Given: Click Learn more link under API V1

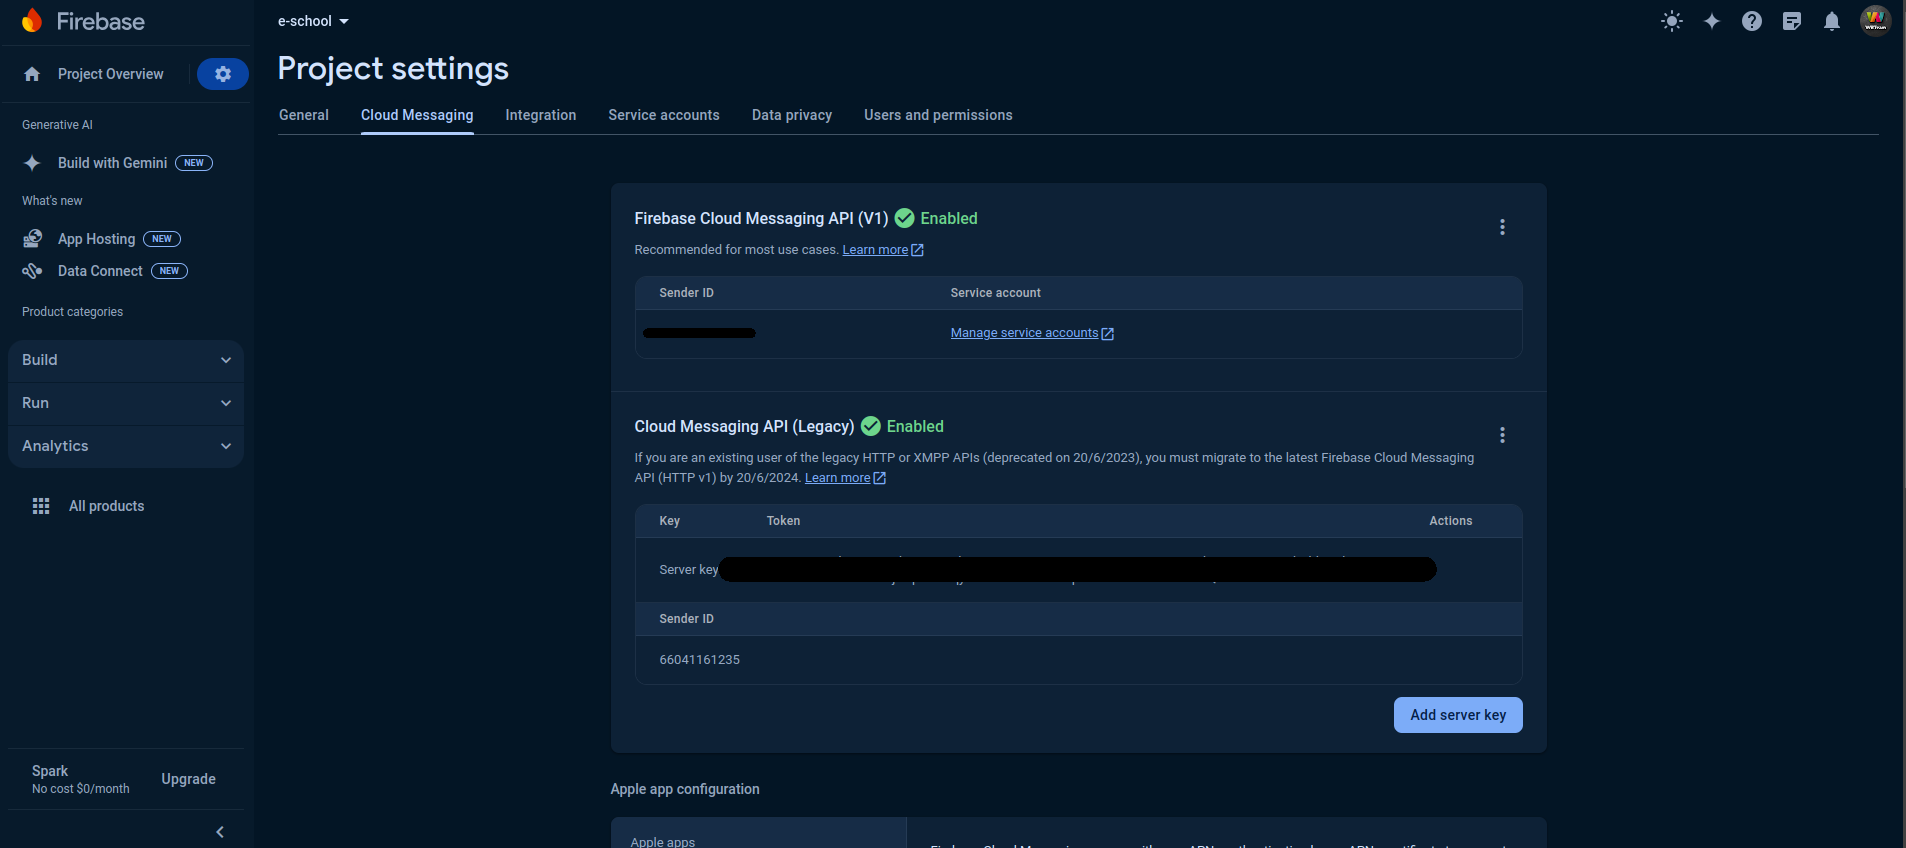Looking at the screenshot, I should (875, 250).
